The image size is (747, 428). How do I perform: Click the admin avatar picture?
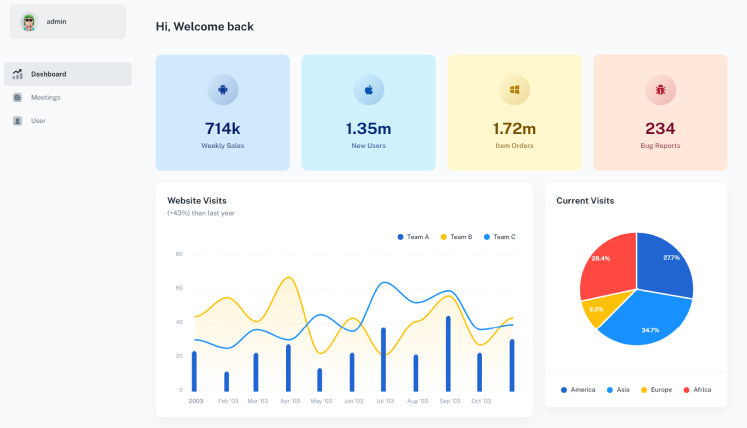[29, 22]
